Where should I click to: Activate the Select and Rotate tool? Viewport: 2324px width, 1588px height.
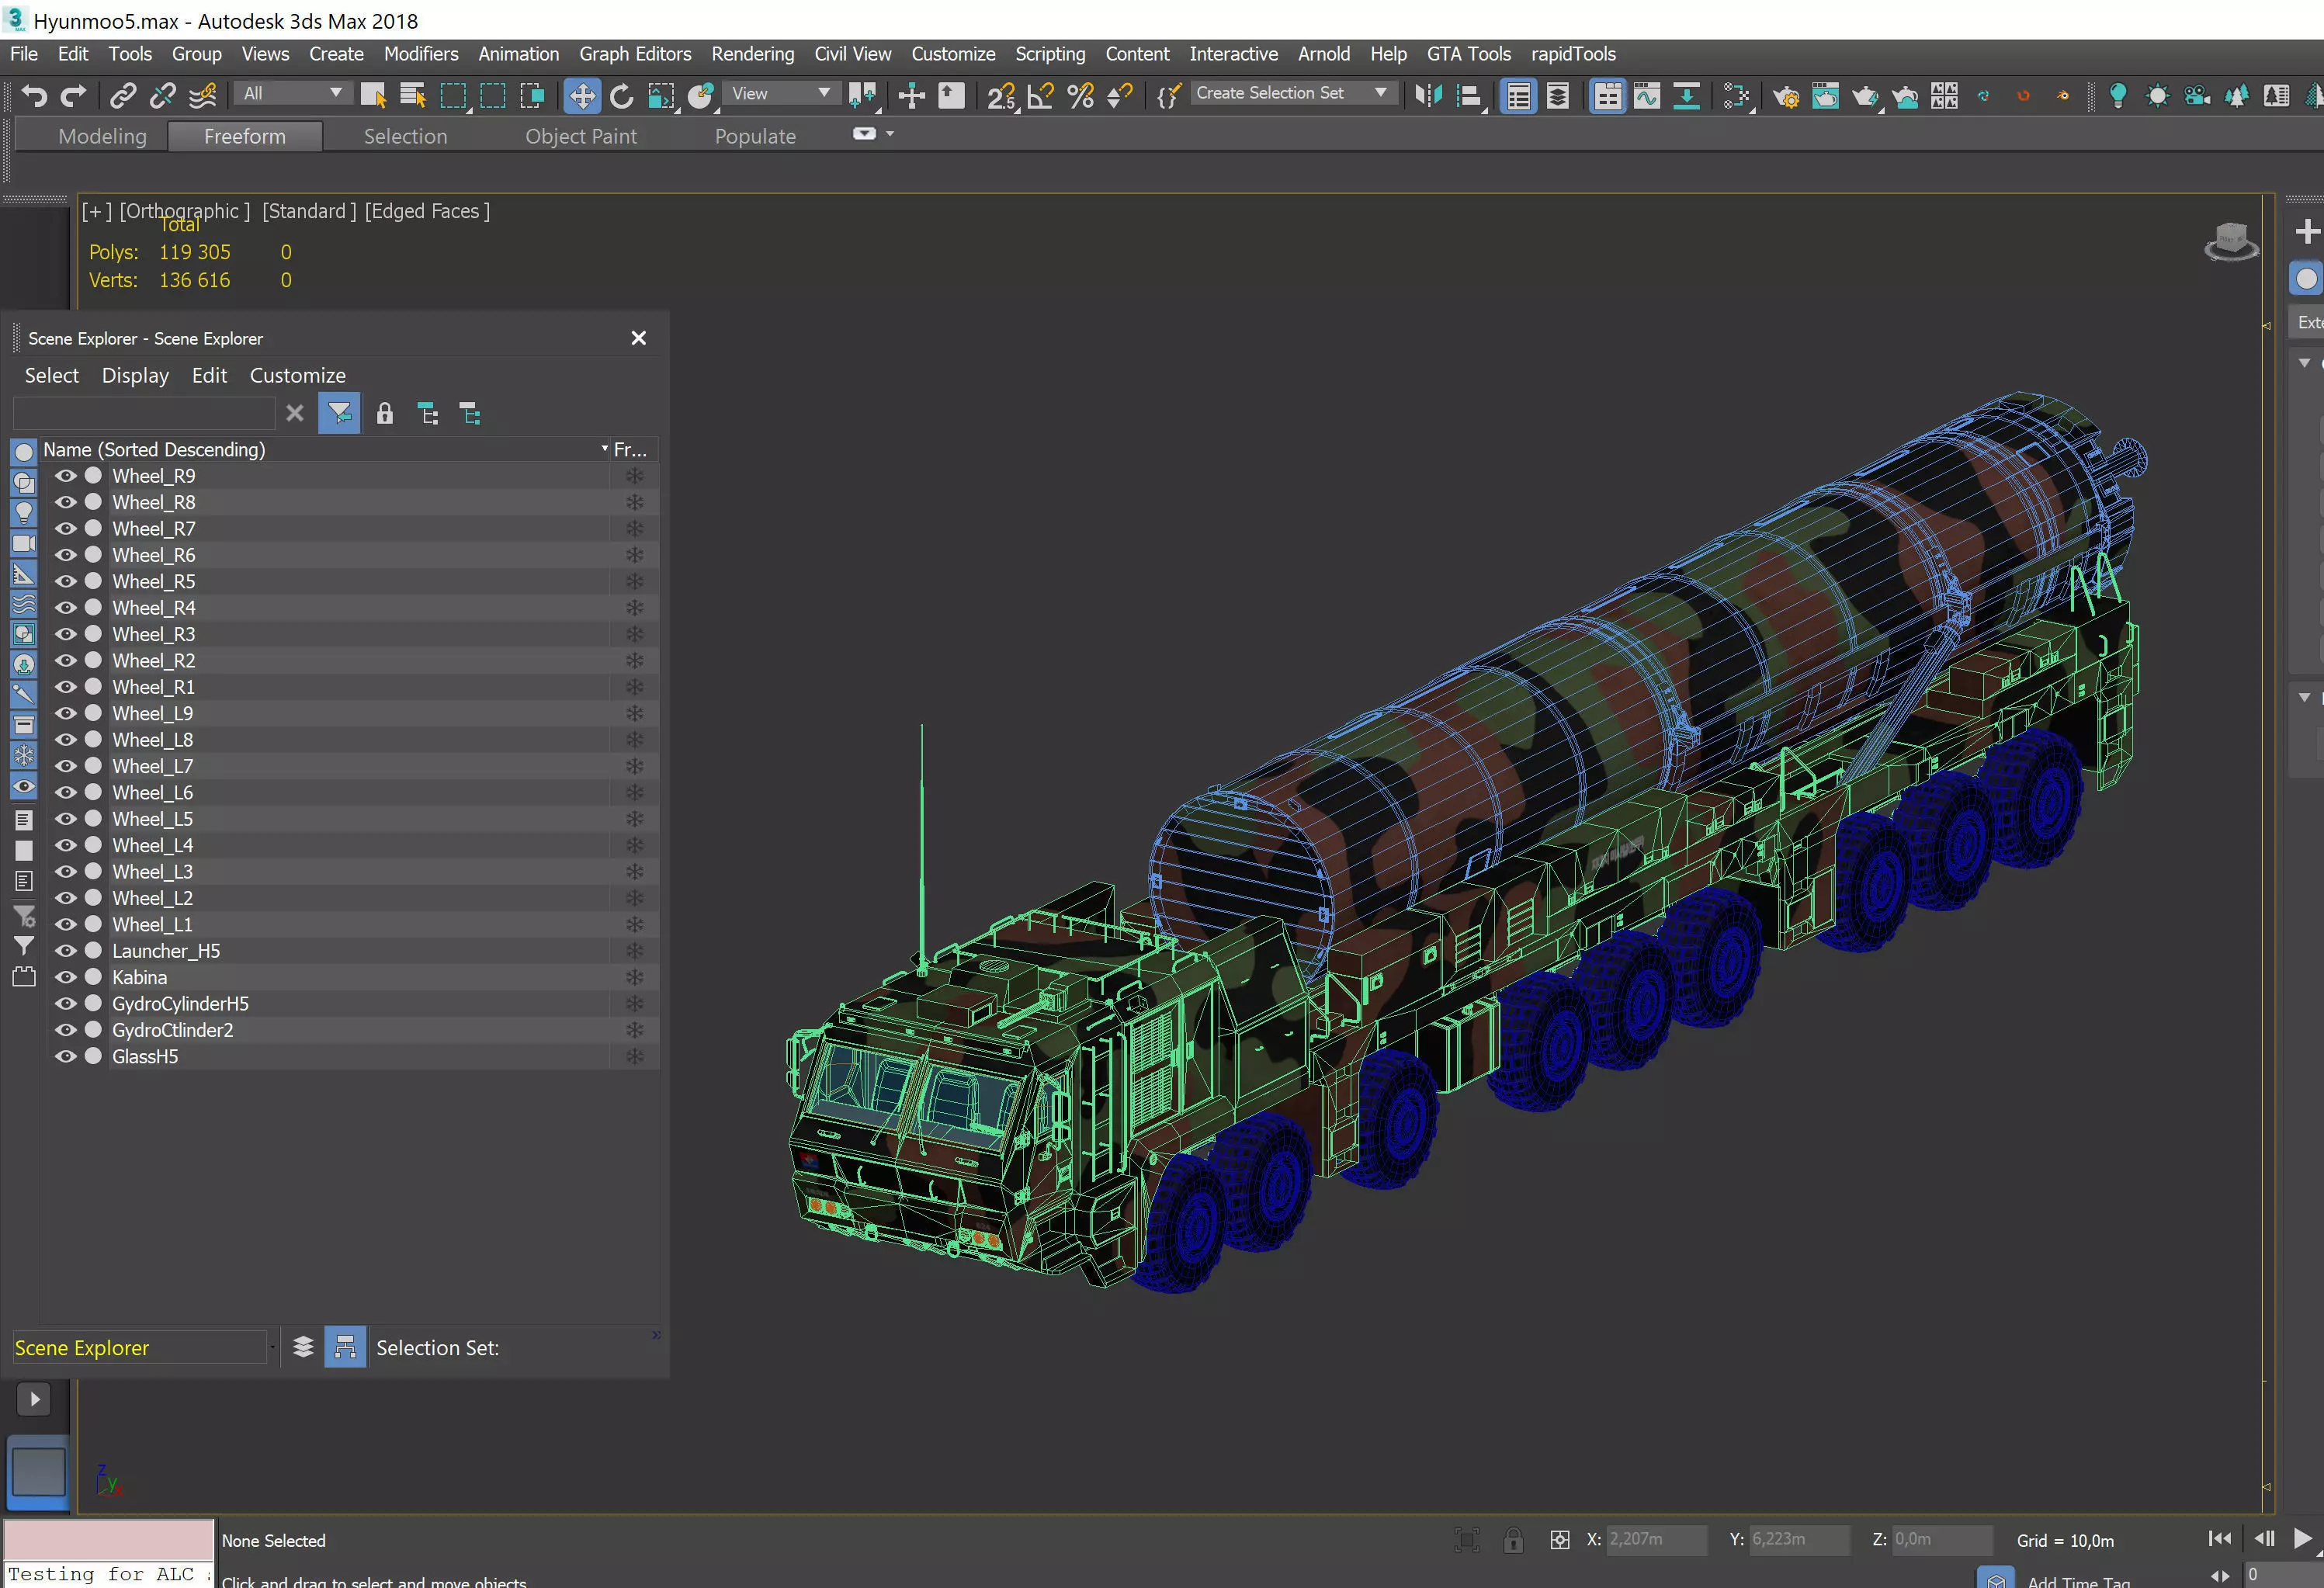[x=621, y=96]
